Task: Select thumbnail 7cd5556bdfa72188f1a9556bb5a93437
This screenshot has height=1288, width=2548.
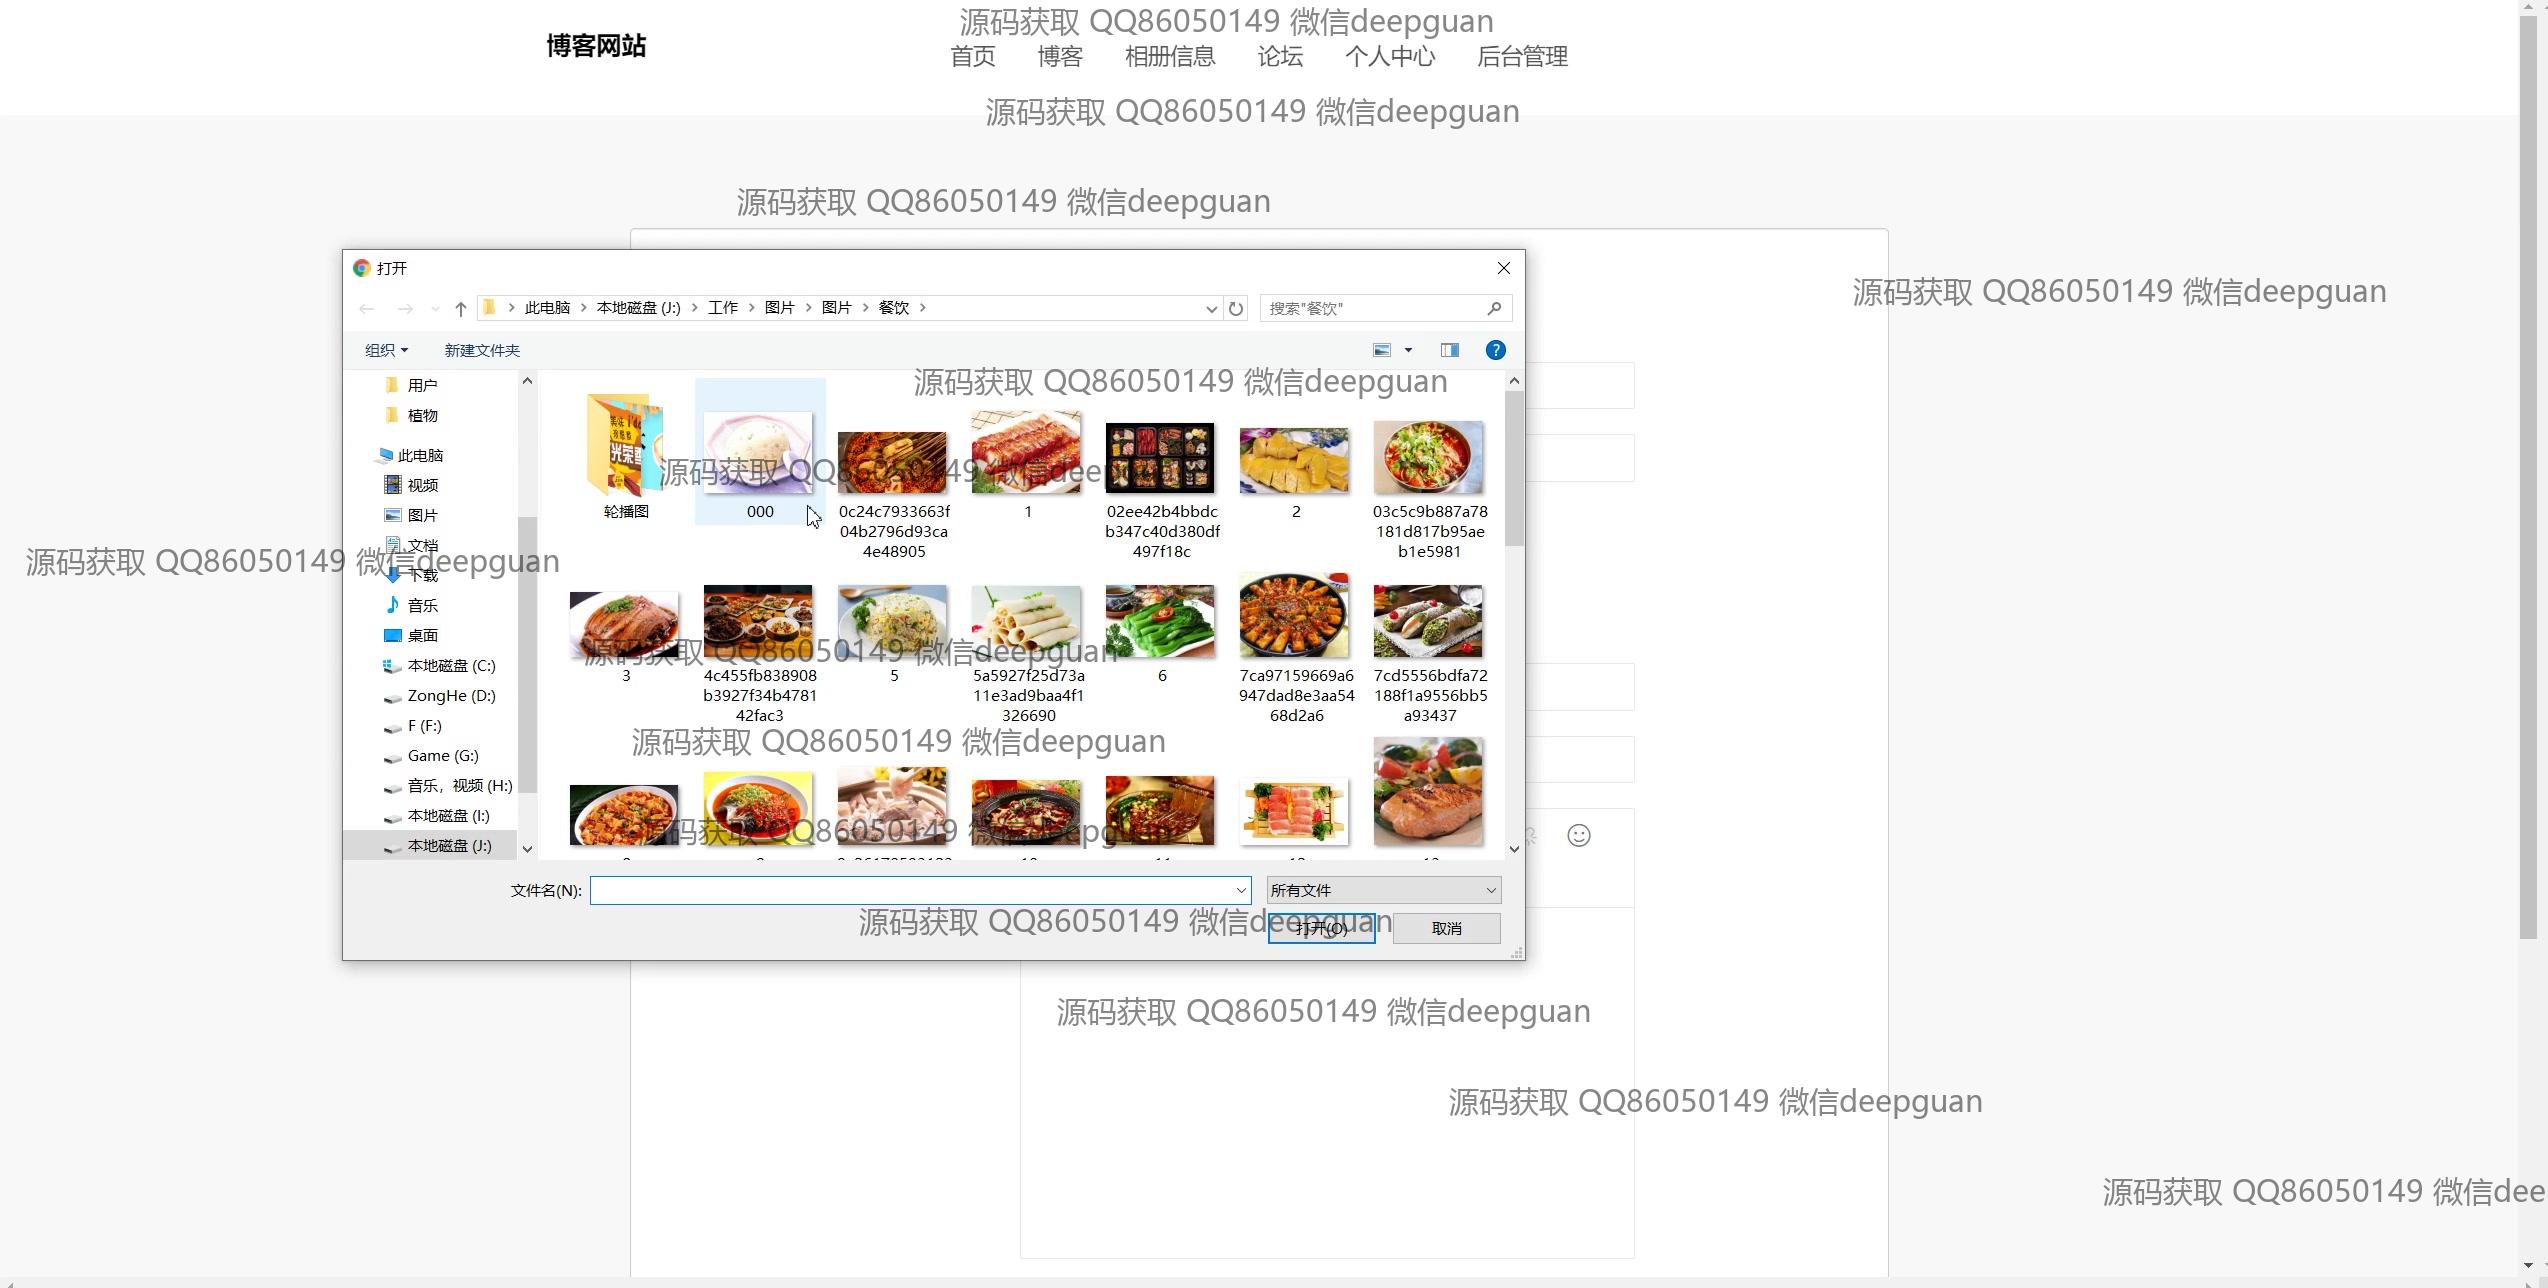Action: [1429, 621]
